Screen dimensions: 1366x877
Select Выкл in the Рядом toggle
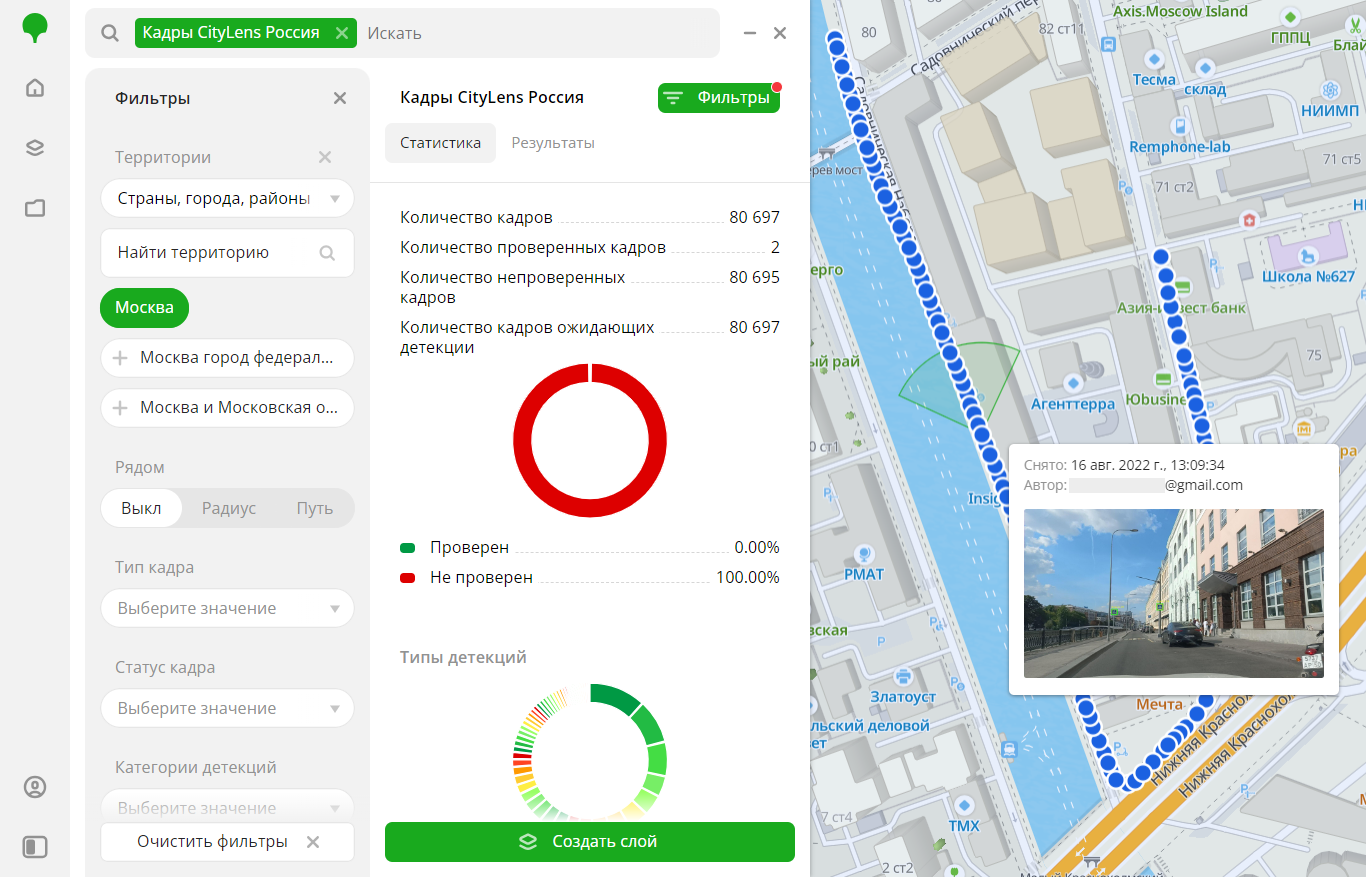[x=141, y=508]
